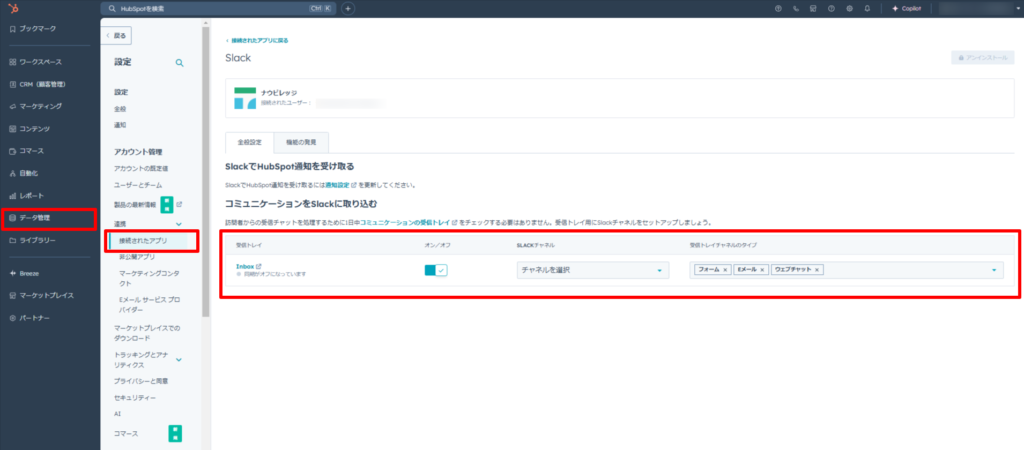
Task: Select アカウントの既定値 in sidebar
Action: [141, 169]
